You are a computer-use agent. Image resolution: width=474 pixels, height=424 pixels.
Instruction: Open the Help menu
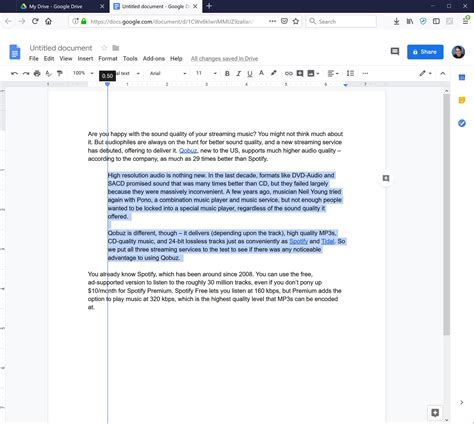(x=176, y=59)
